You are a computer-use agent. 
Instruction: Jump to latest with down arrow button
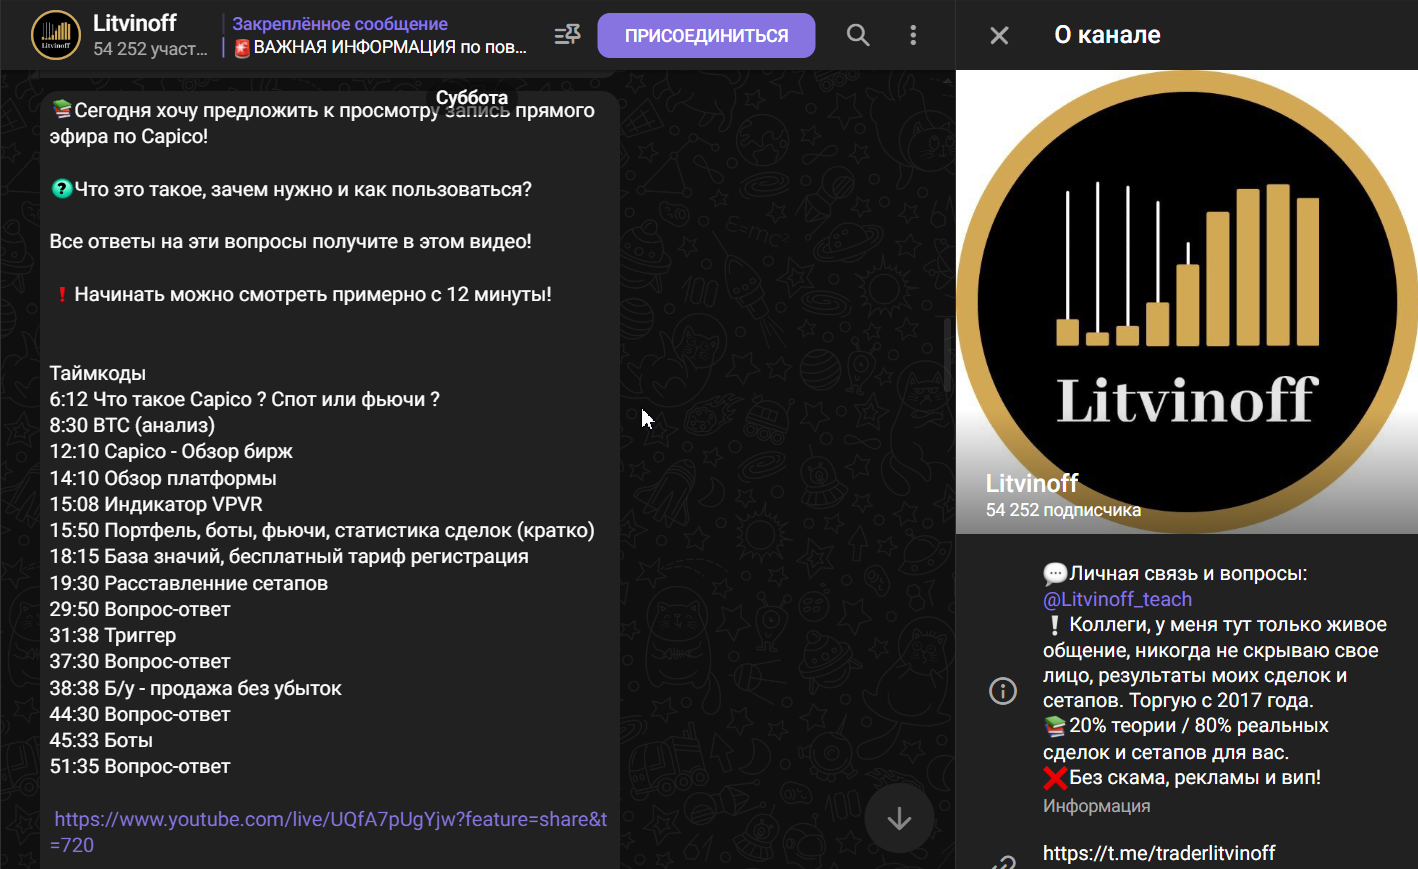point(899,819)
